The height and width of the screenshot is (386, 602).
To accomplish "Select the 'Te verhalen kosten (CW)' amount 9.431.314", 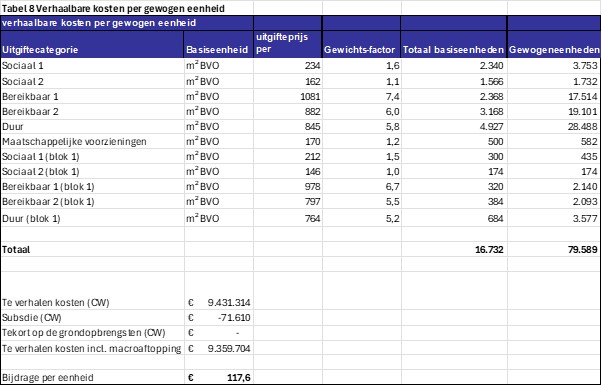I will [x=229, y=303].
